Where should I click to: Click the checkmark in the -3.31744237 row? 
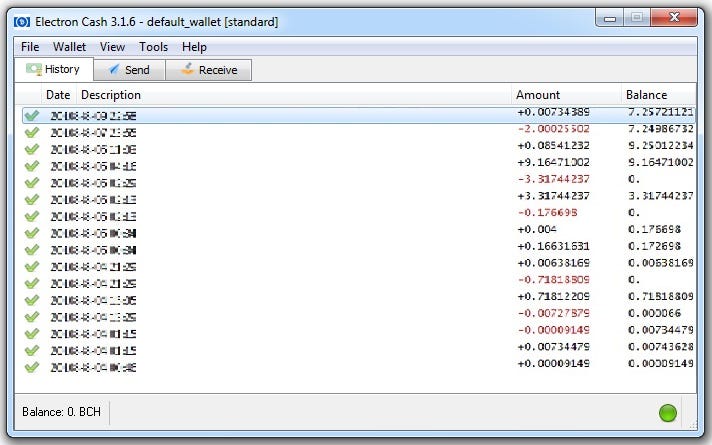31,183
